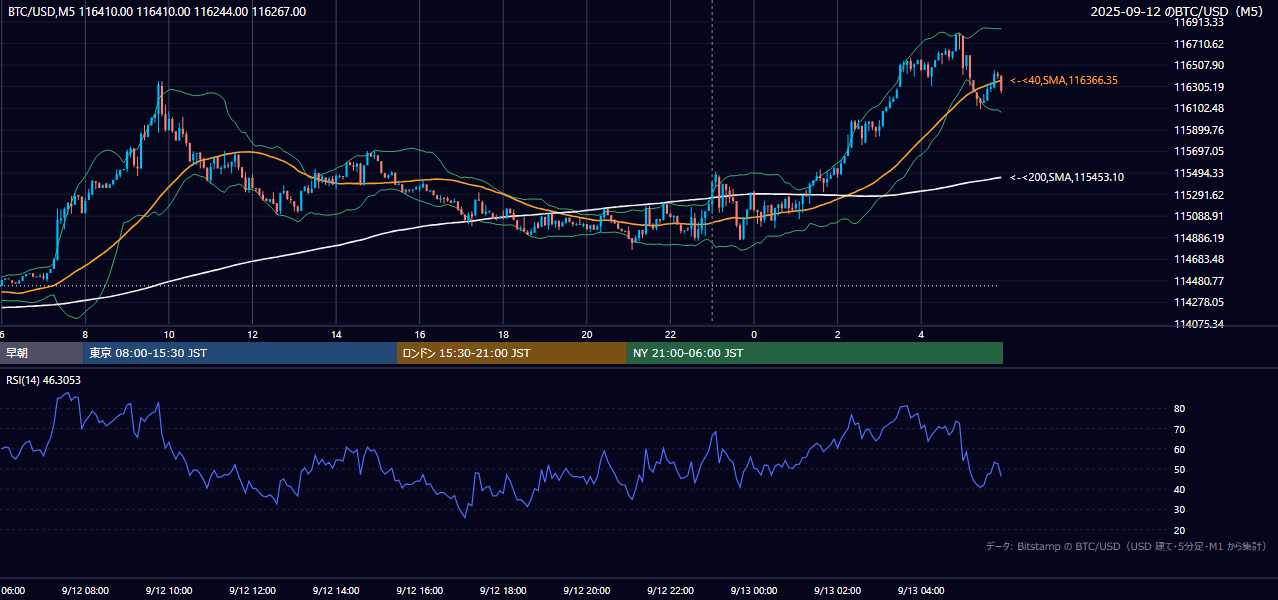Click price axis label 114886.19
Viewport: 1278px width, 600px height.
tap(1200, 238)
